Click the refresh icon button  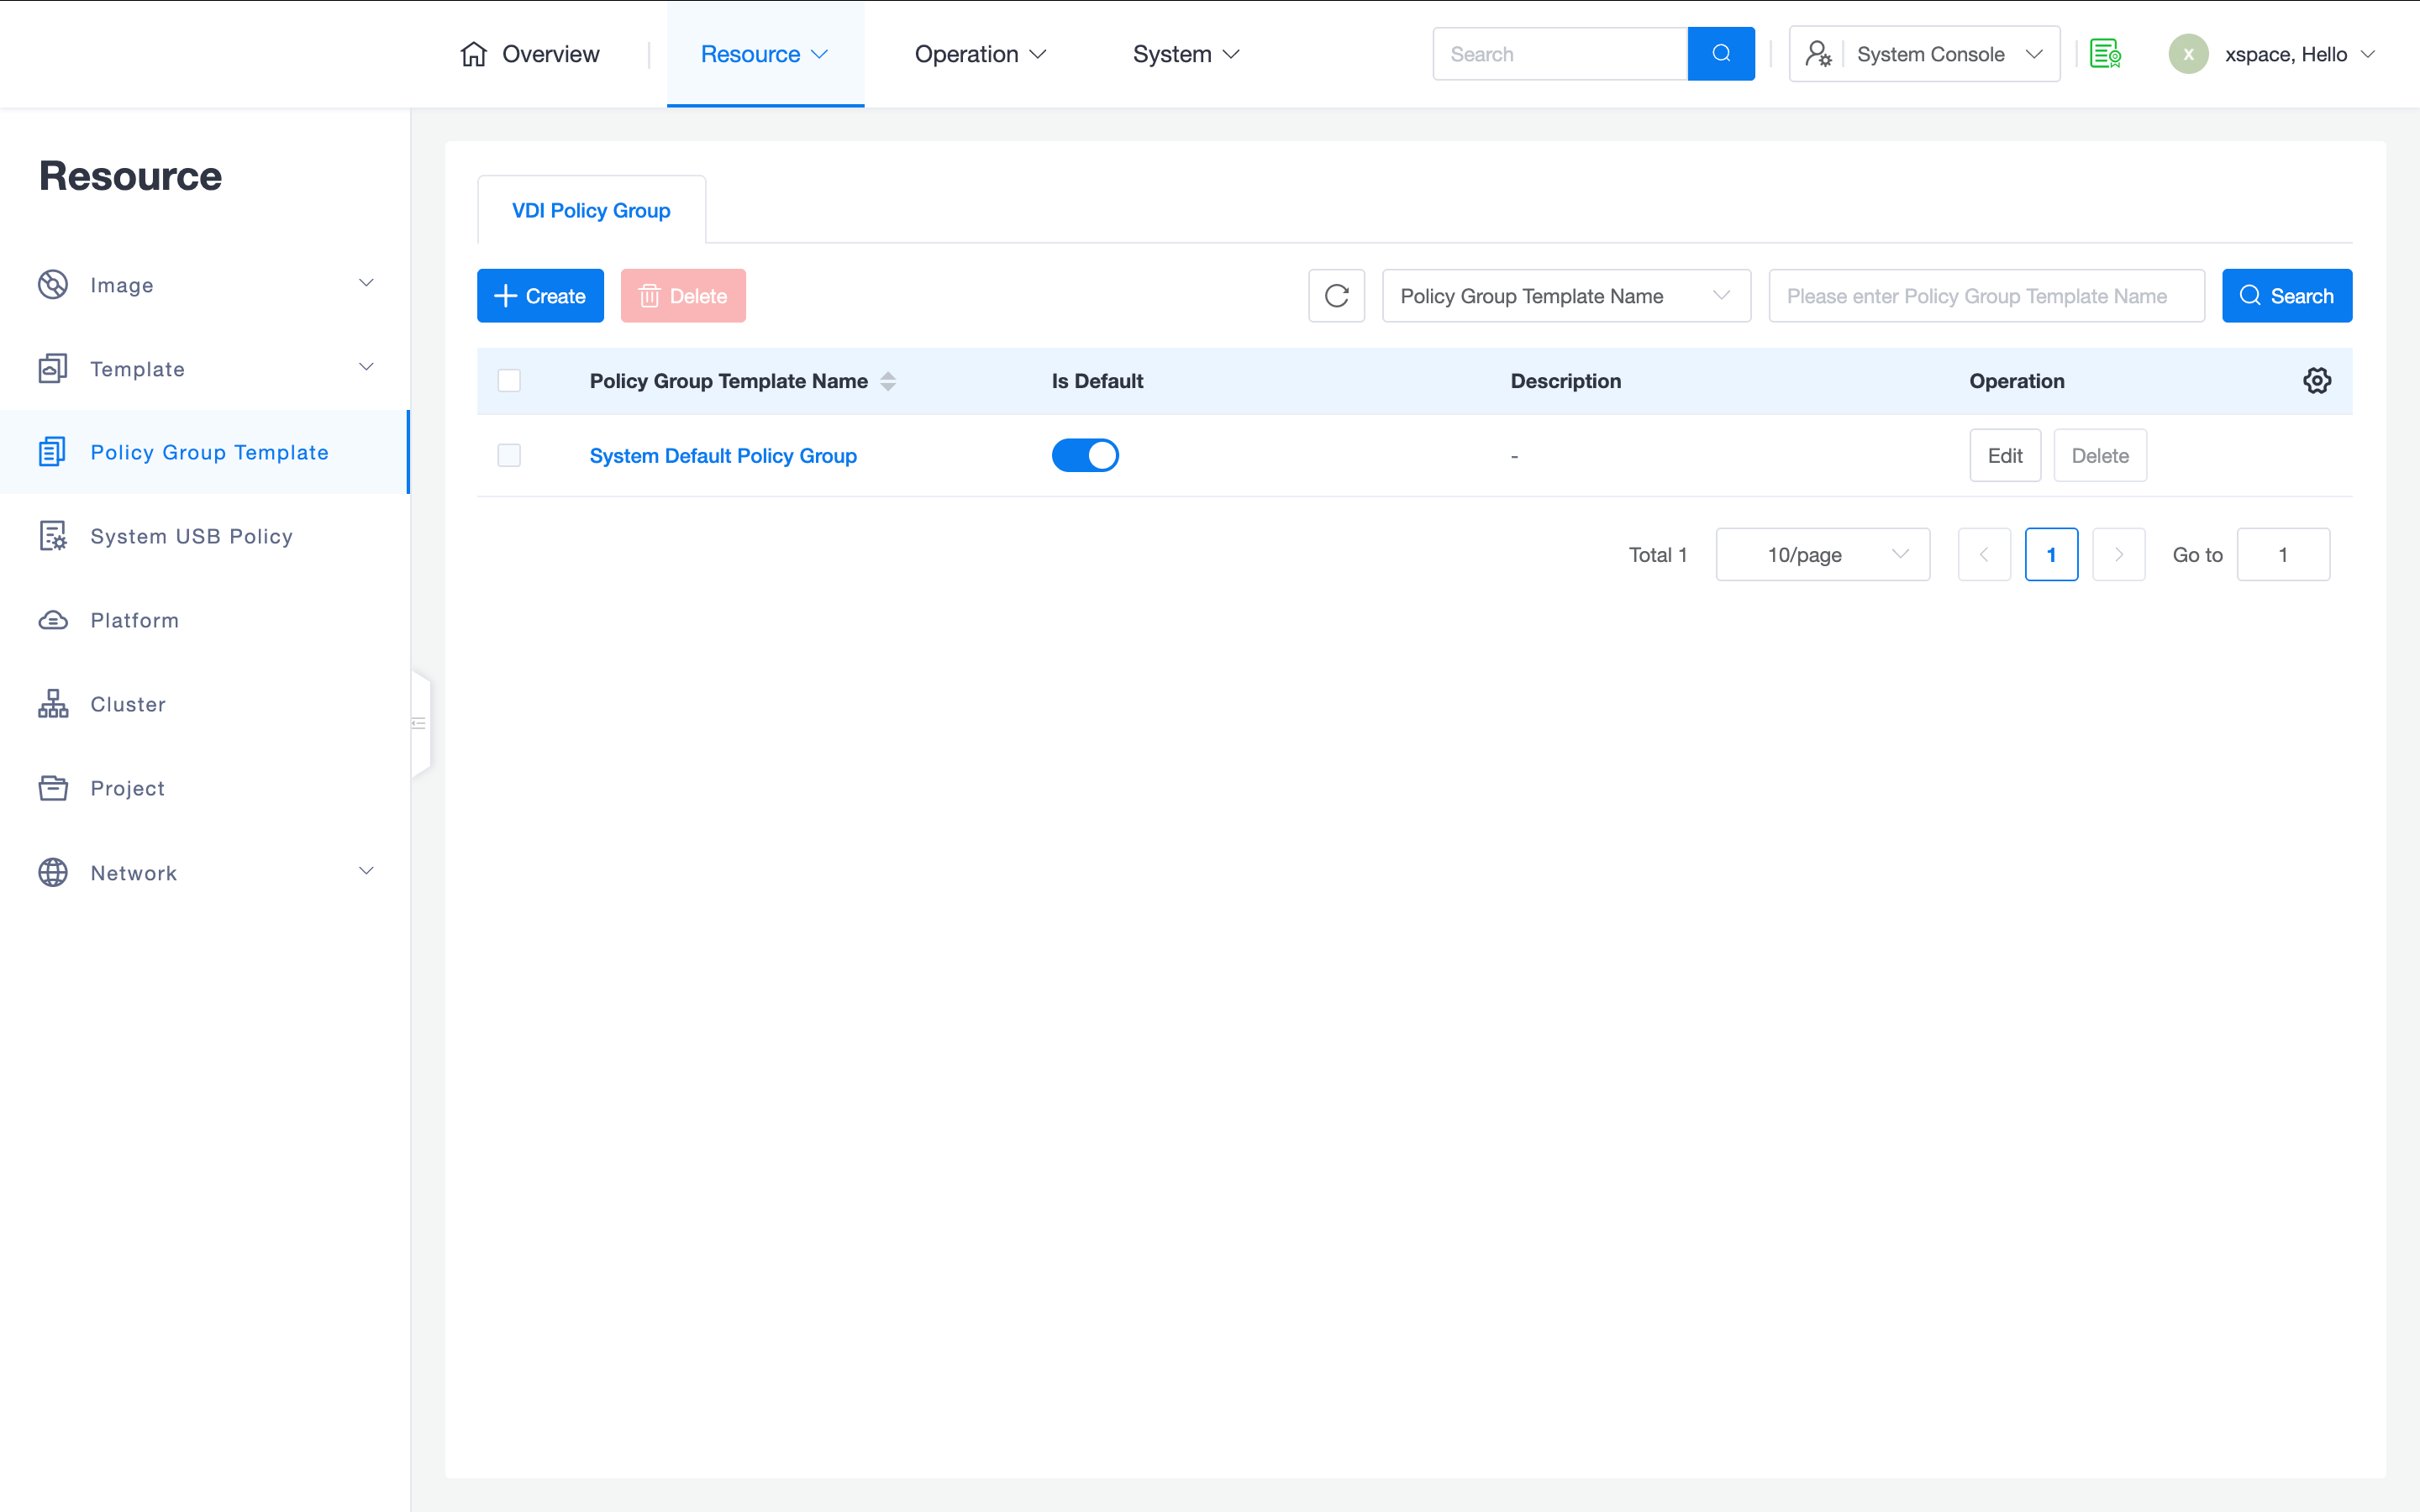[1336, 296]
